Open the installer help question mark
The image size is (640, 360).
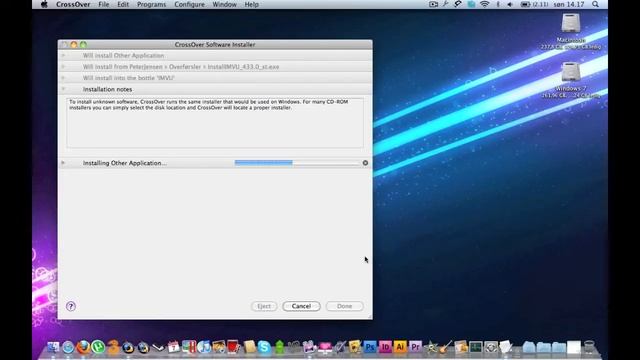click(71, 306)
